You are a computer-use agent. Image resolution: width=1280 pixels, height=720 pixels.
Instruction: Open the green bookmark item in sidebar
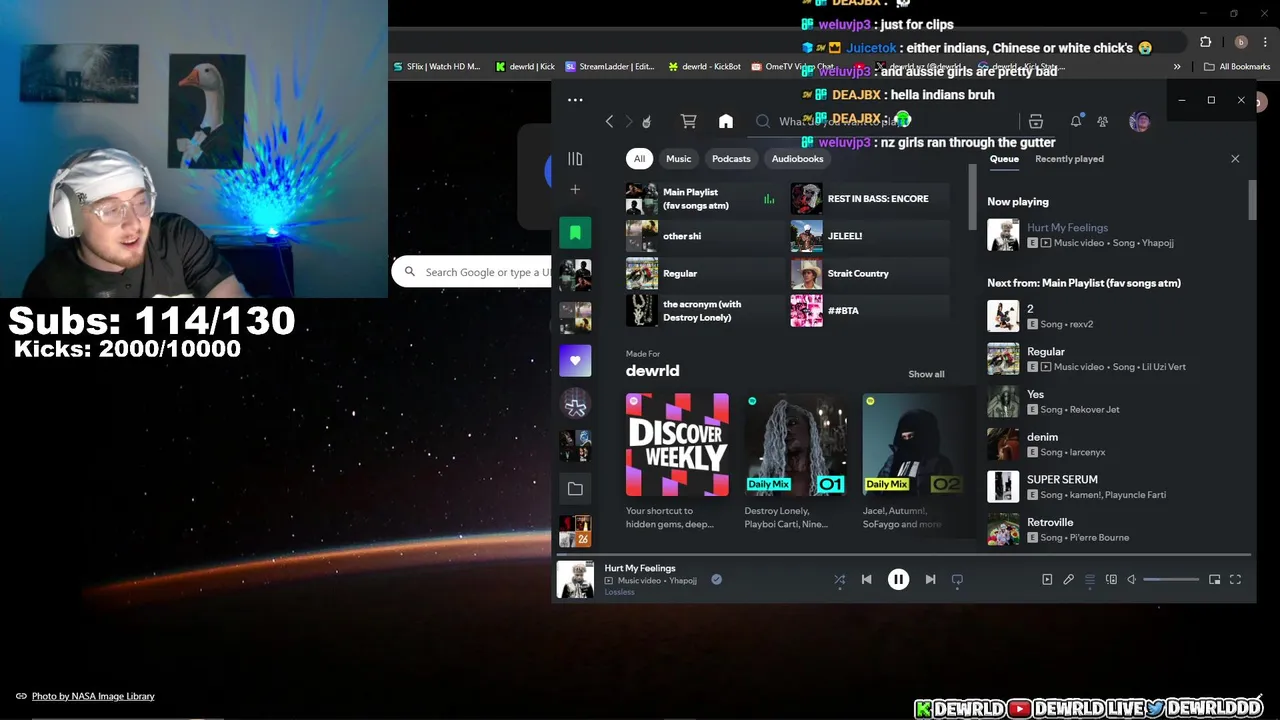(575, 233)
